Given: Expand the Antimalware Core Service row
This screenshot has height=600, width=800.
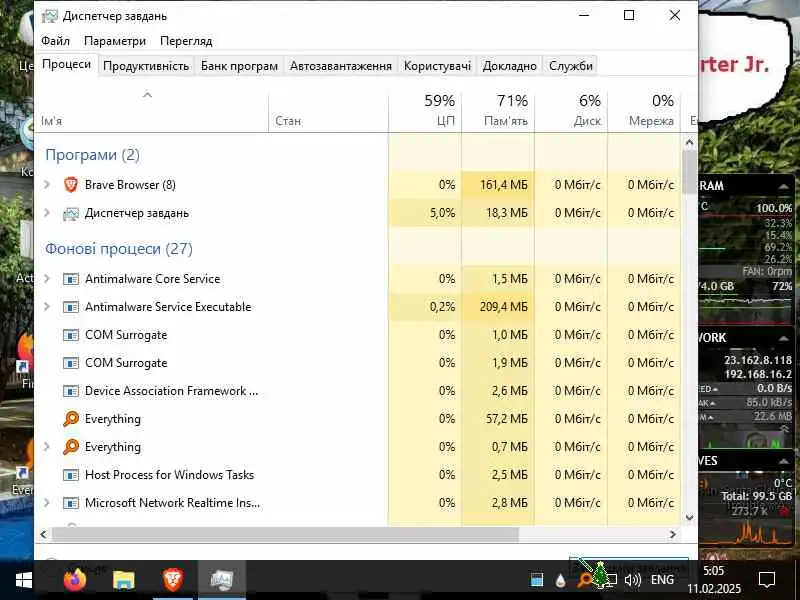Looking at the screenshot, I should pyautogui.click(x=47, y=279).
